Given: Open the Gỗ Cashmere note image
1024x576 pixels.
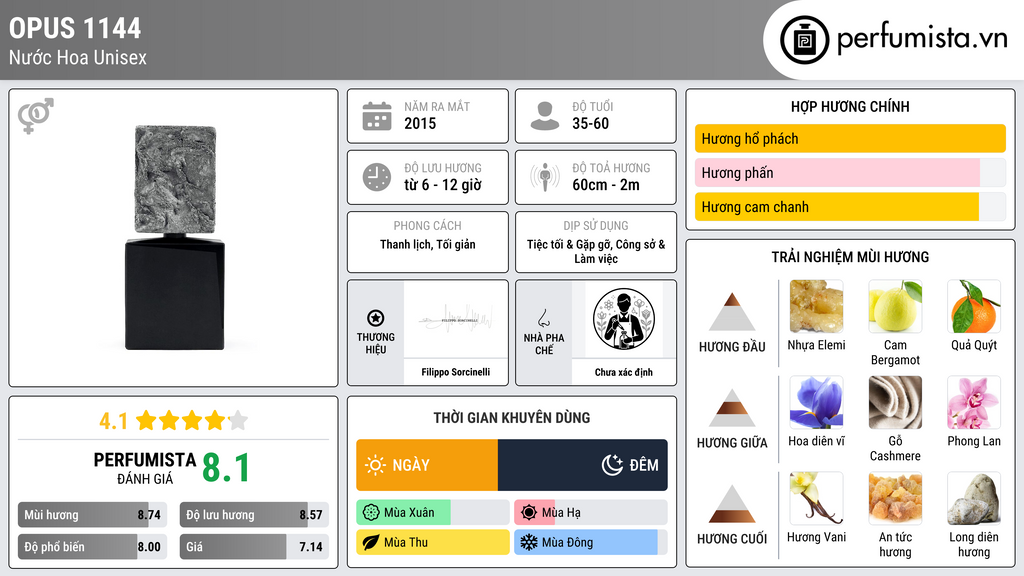Looking at the screenshot, I should click(x=895, y=402).
